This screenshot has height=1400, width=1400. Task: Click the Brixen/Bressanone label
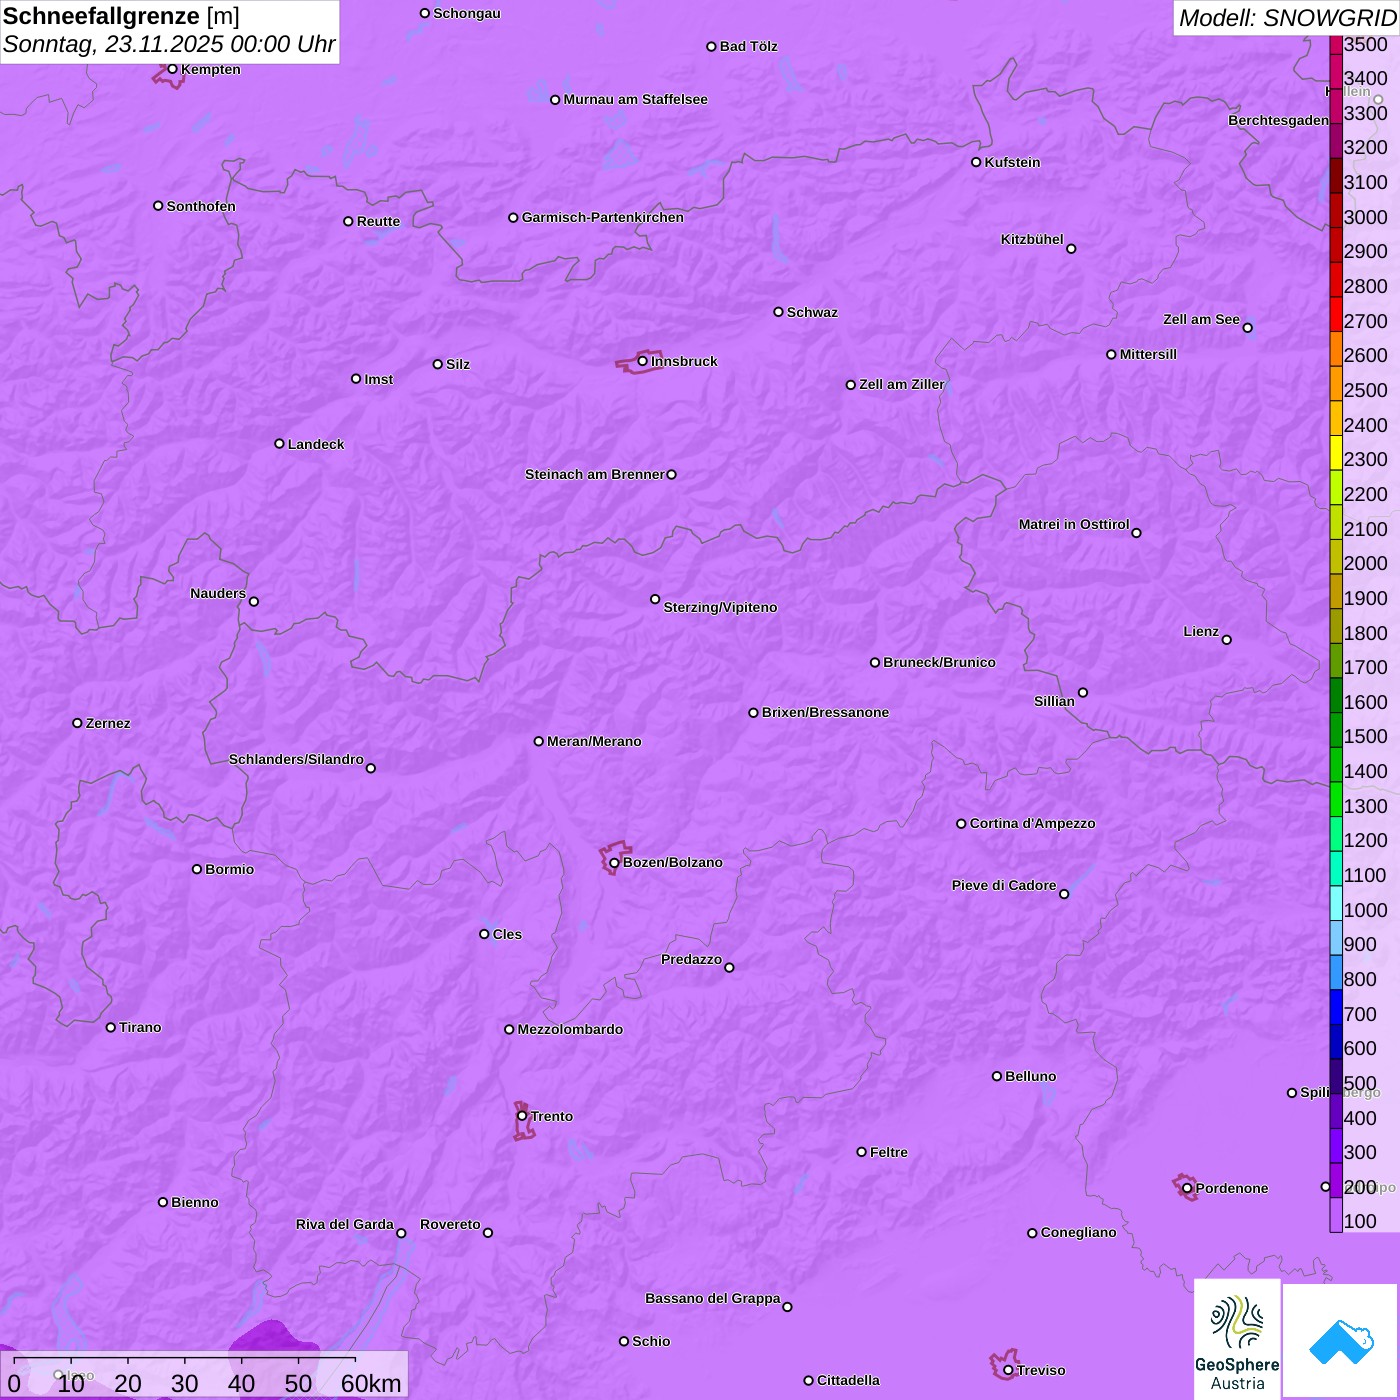pyautogui.click(x=825, y=712)
